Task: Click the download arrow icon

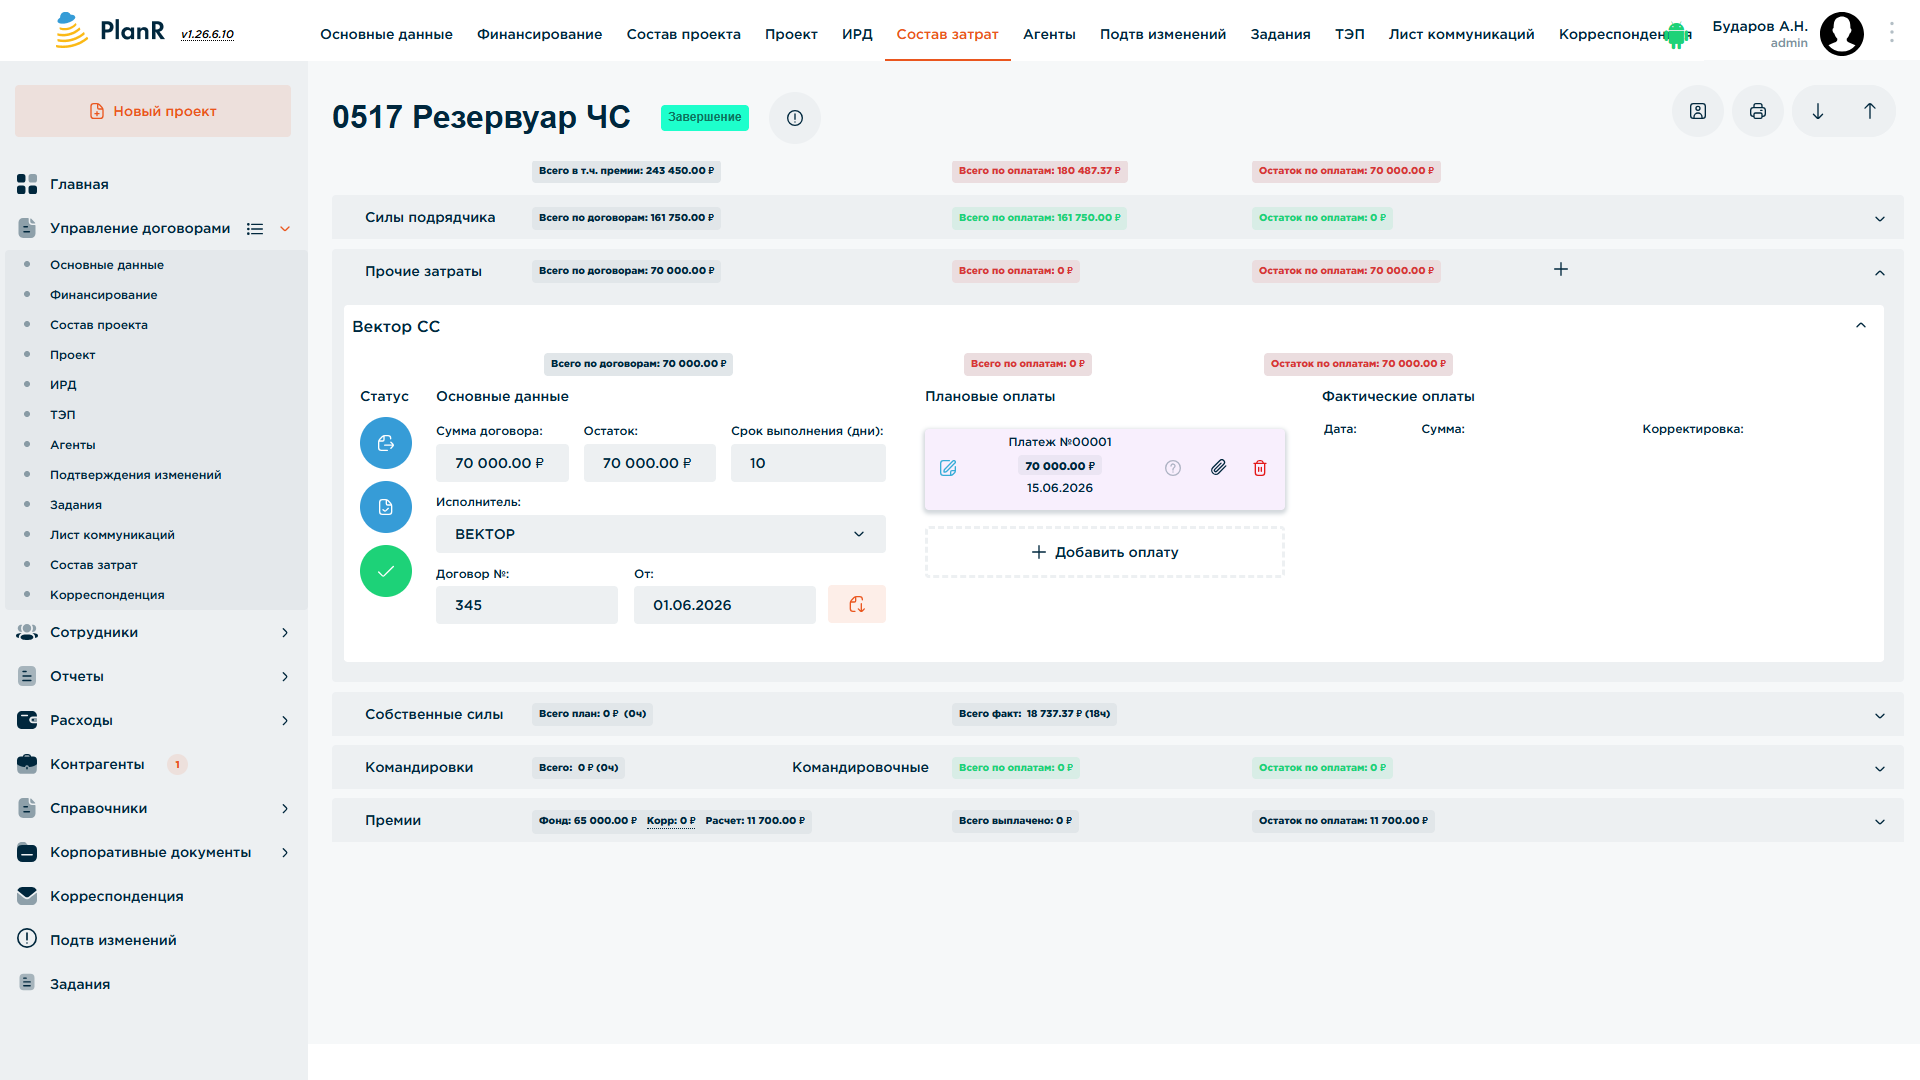Action: (1817, 112)
